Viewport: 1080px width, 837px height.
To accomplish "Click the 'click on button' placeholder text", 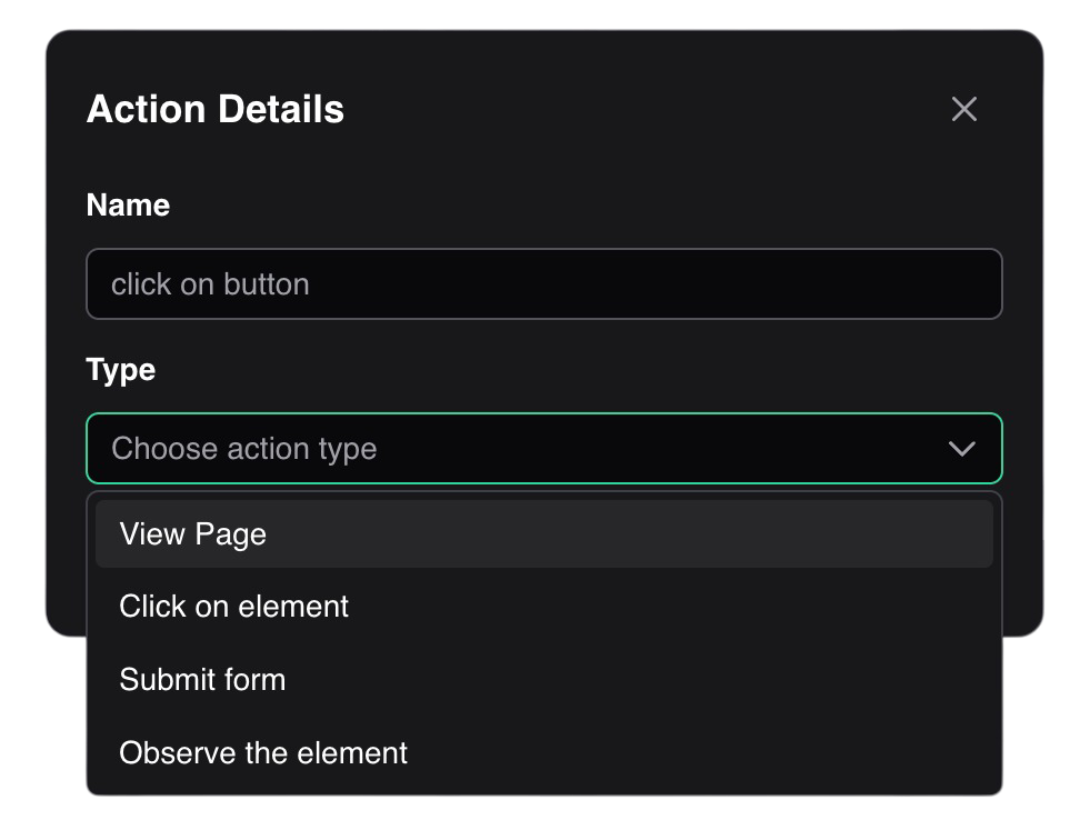I will tap(210, 285).
